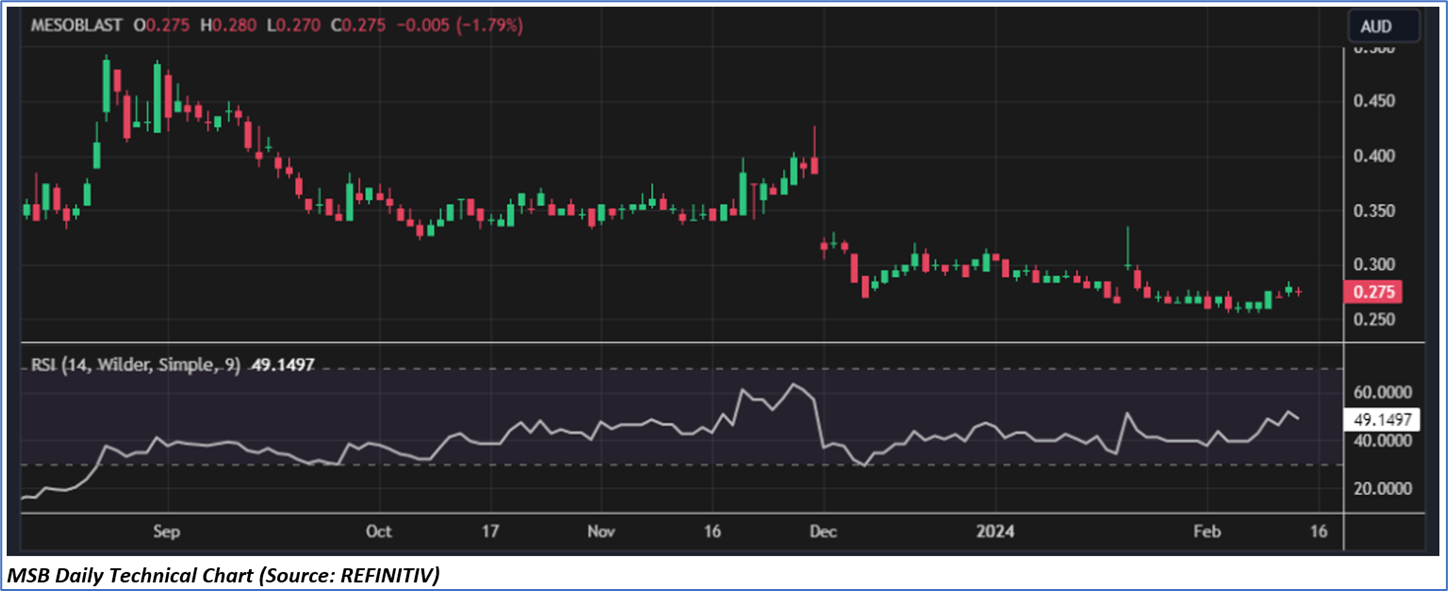
Task: Click the -0.005 (-1.79%) change text
Action: 460,25
